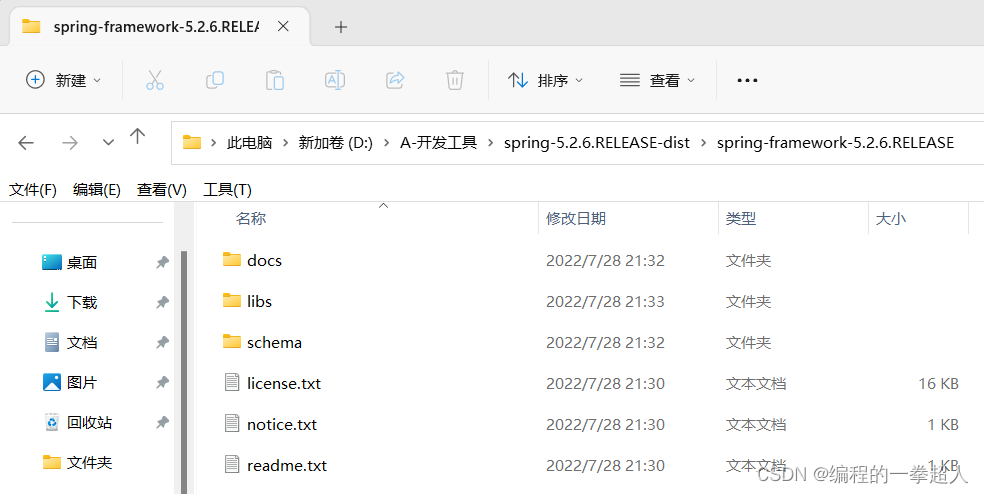Open 文件夹 in the sidebar
The width and height of the screenshot is (984, 494).
(x=91, y=463)
